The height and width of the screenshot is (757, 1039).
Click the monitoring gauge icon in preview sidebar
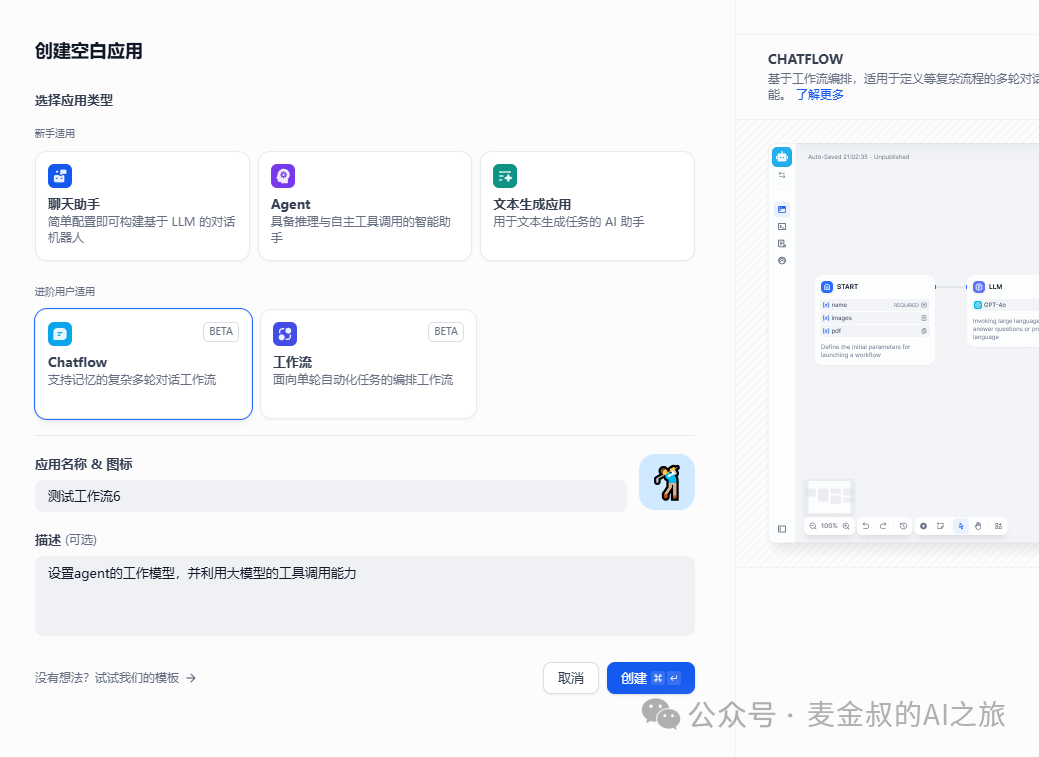tap(782, 261)
